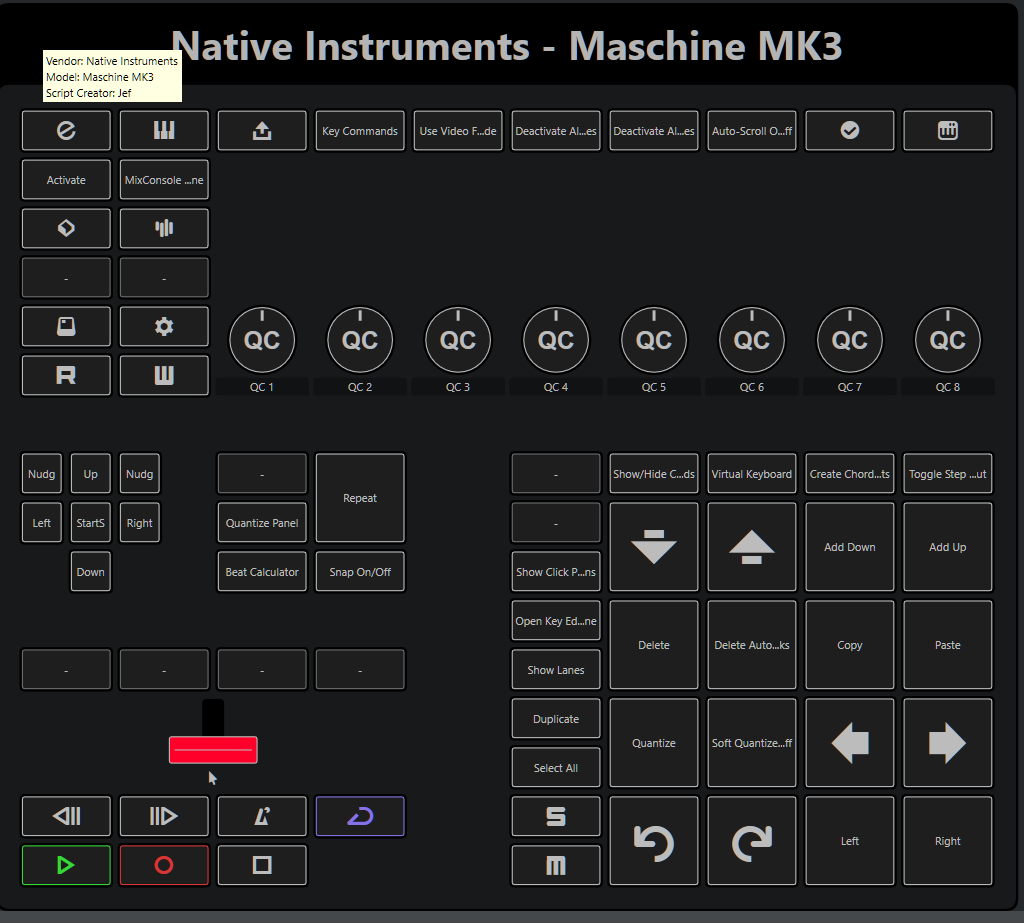Click the Add Down button
This screenshot has height=923, width=1024.
coord(850,547)
